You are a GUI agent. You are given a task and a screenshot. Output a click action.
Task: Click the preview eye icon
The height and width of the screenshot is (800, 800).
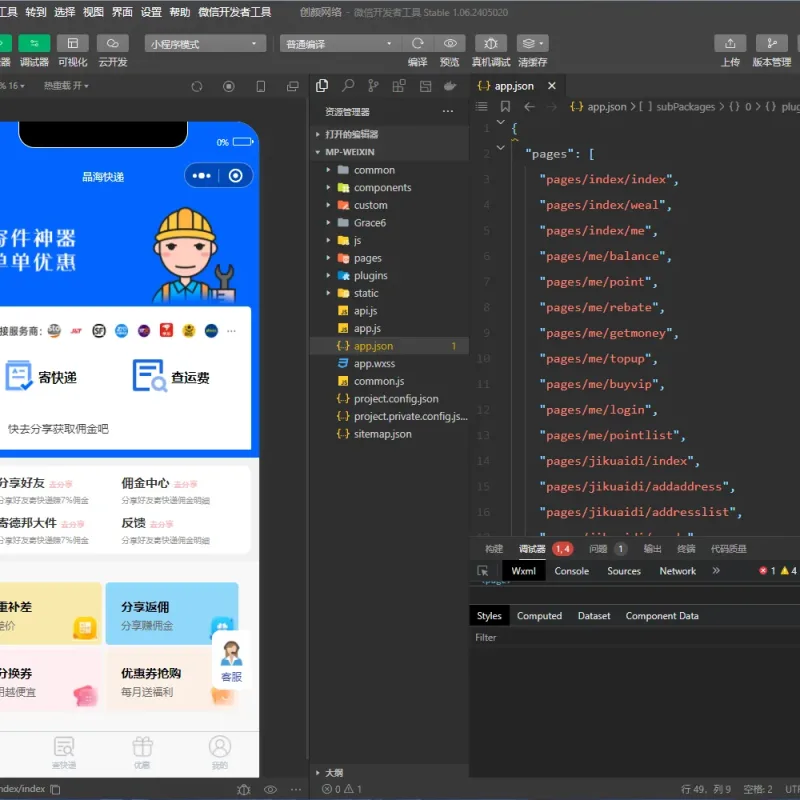coord(449,43)
